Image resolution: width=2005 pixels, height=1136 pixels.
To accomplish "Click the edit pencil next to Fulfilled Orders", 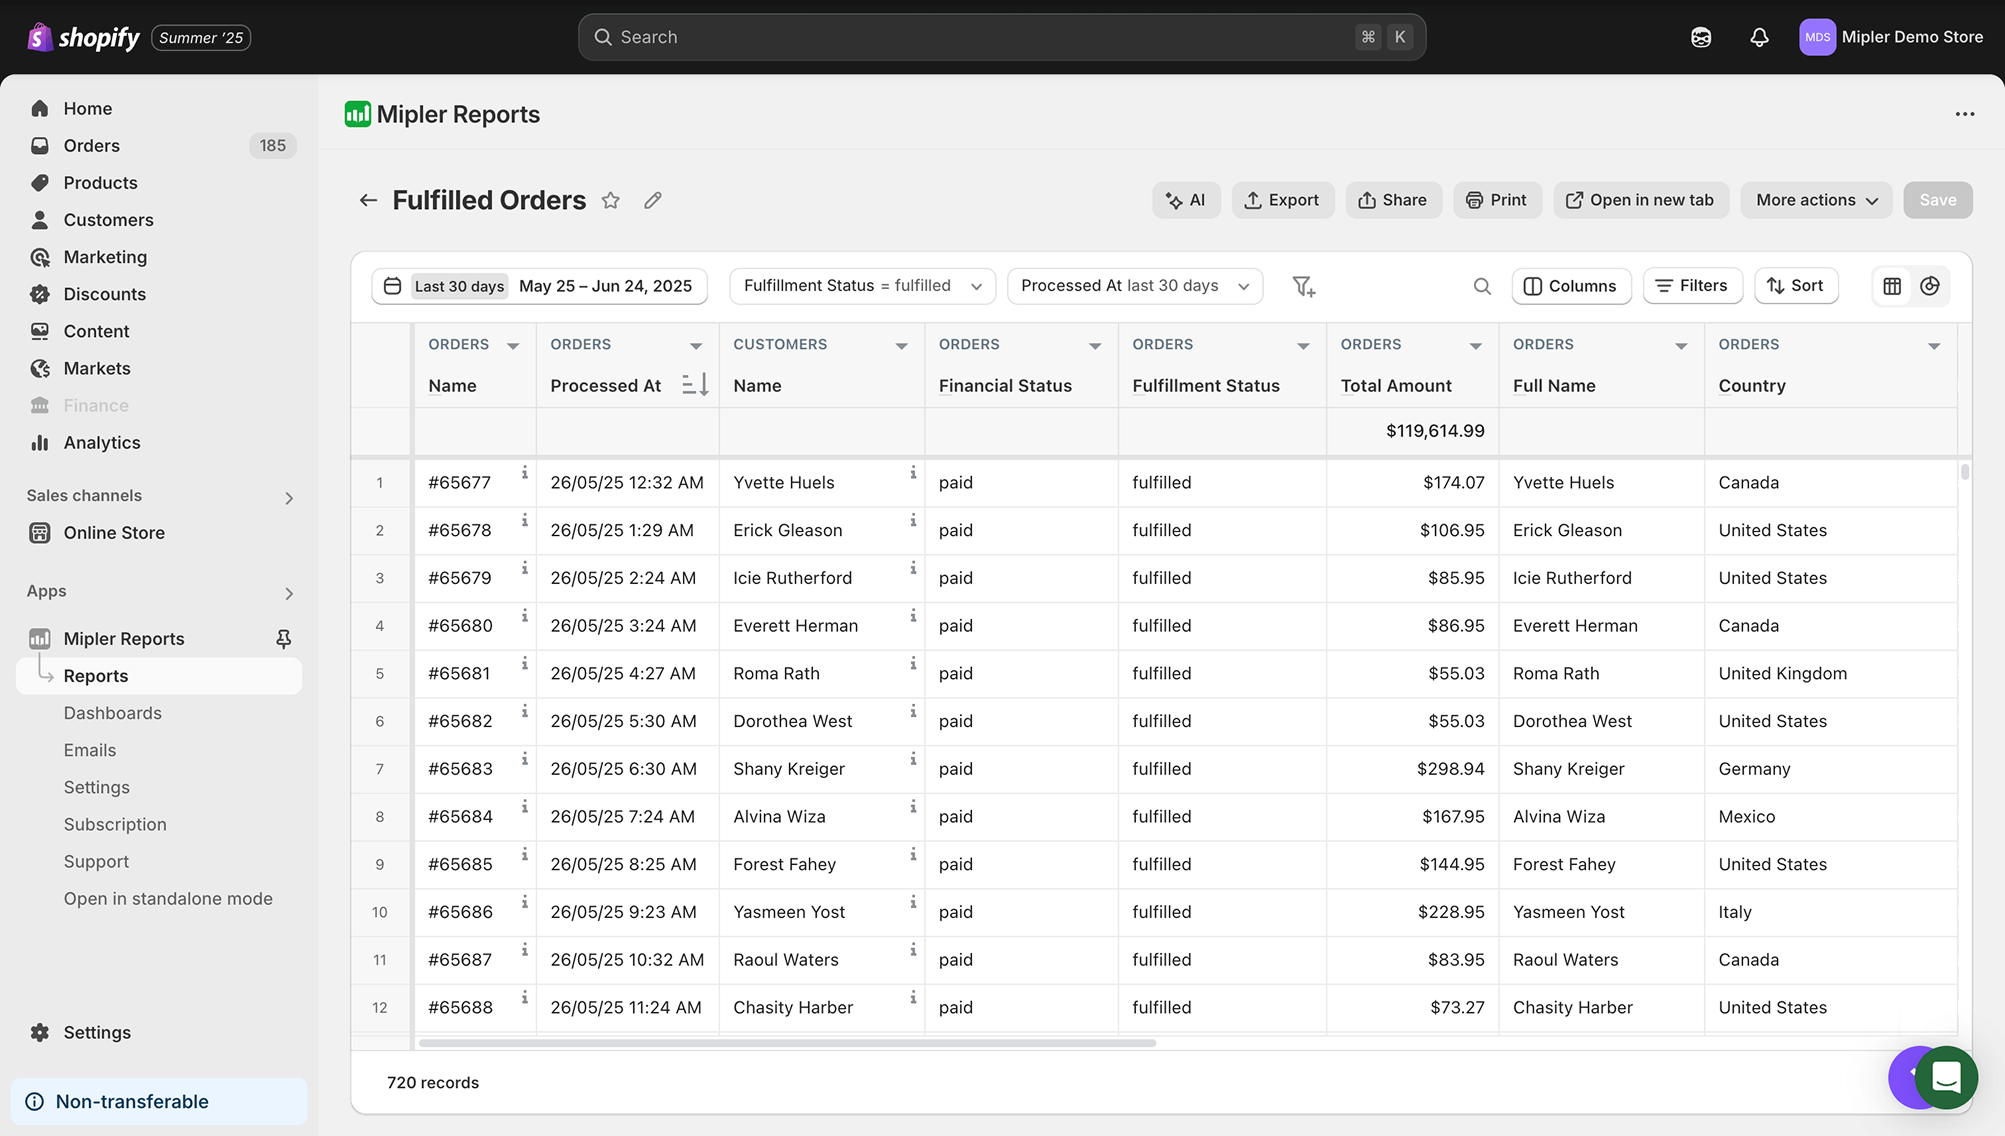I will pos(652,200).
